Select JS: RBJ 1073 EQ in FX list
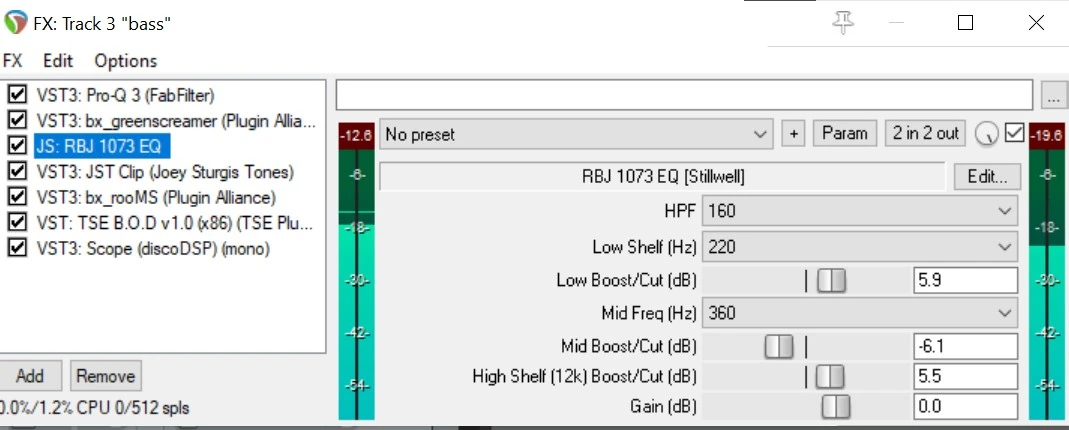Viewport: 1069px width, 430px height. point(102,146)
